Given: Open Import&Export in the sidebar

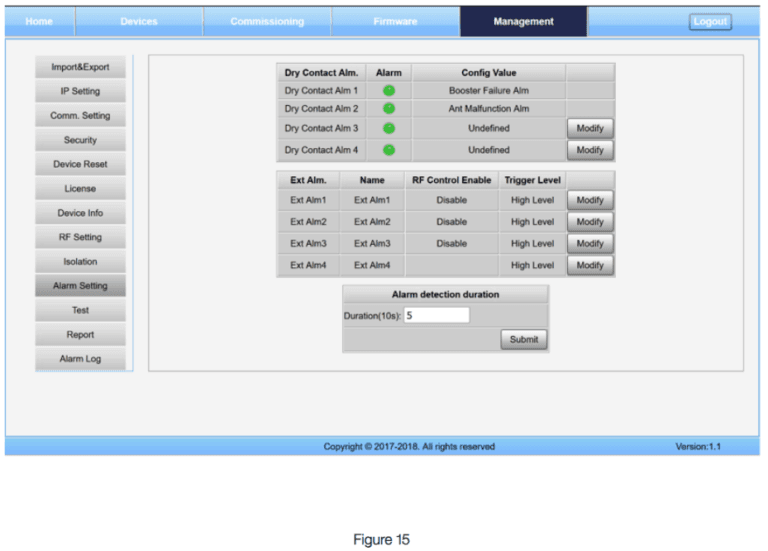Looking at the screenshot, I should coord(81,67).
